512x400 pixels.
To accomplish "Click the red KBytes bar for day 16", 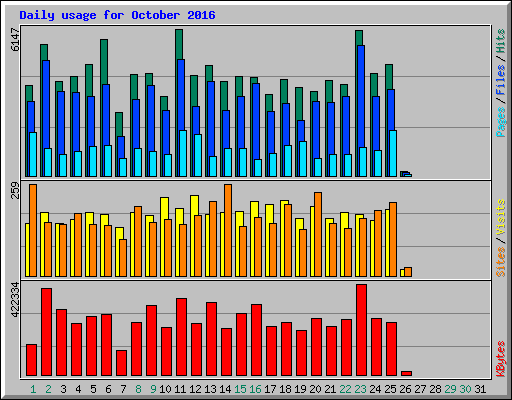I will 256,340.
